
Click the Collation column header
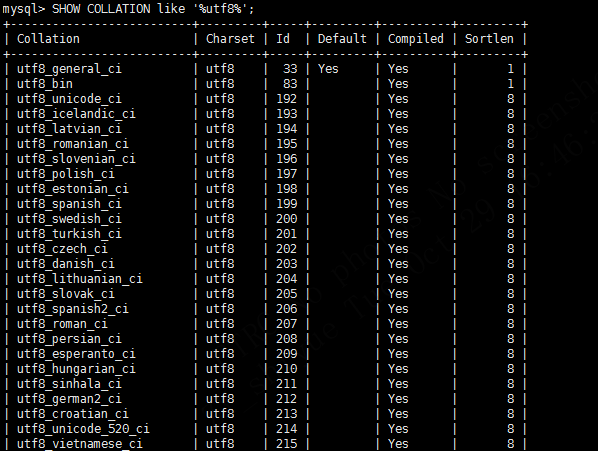pyautogui.click(x=48, y=39)
